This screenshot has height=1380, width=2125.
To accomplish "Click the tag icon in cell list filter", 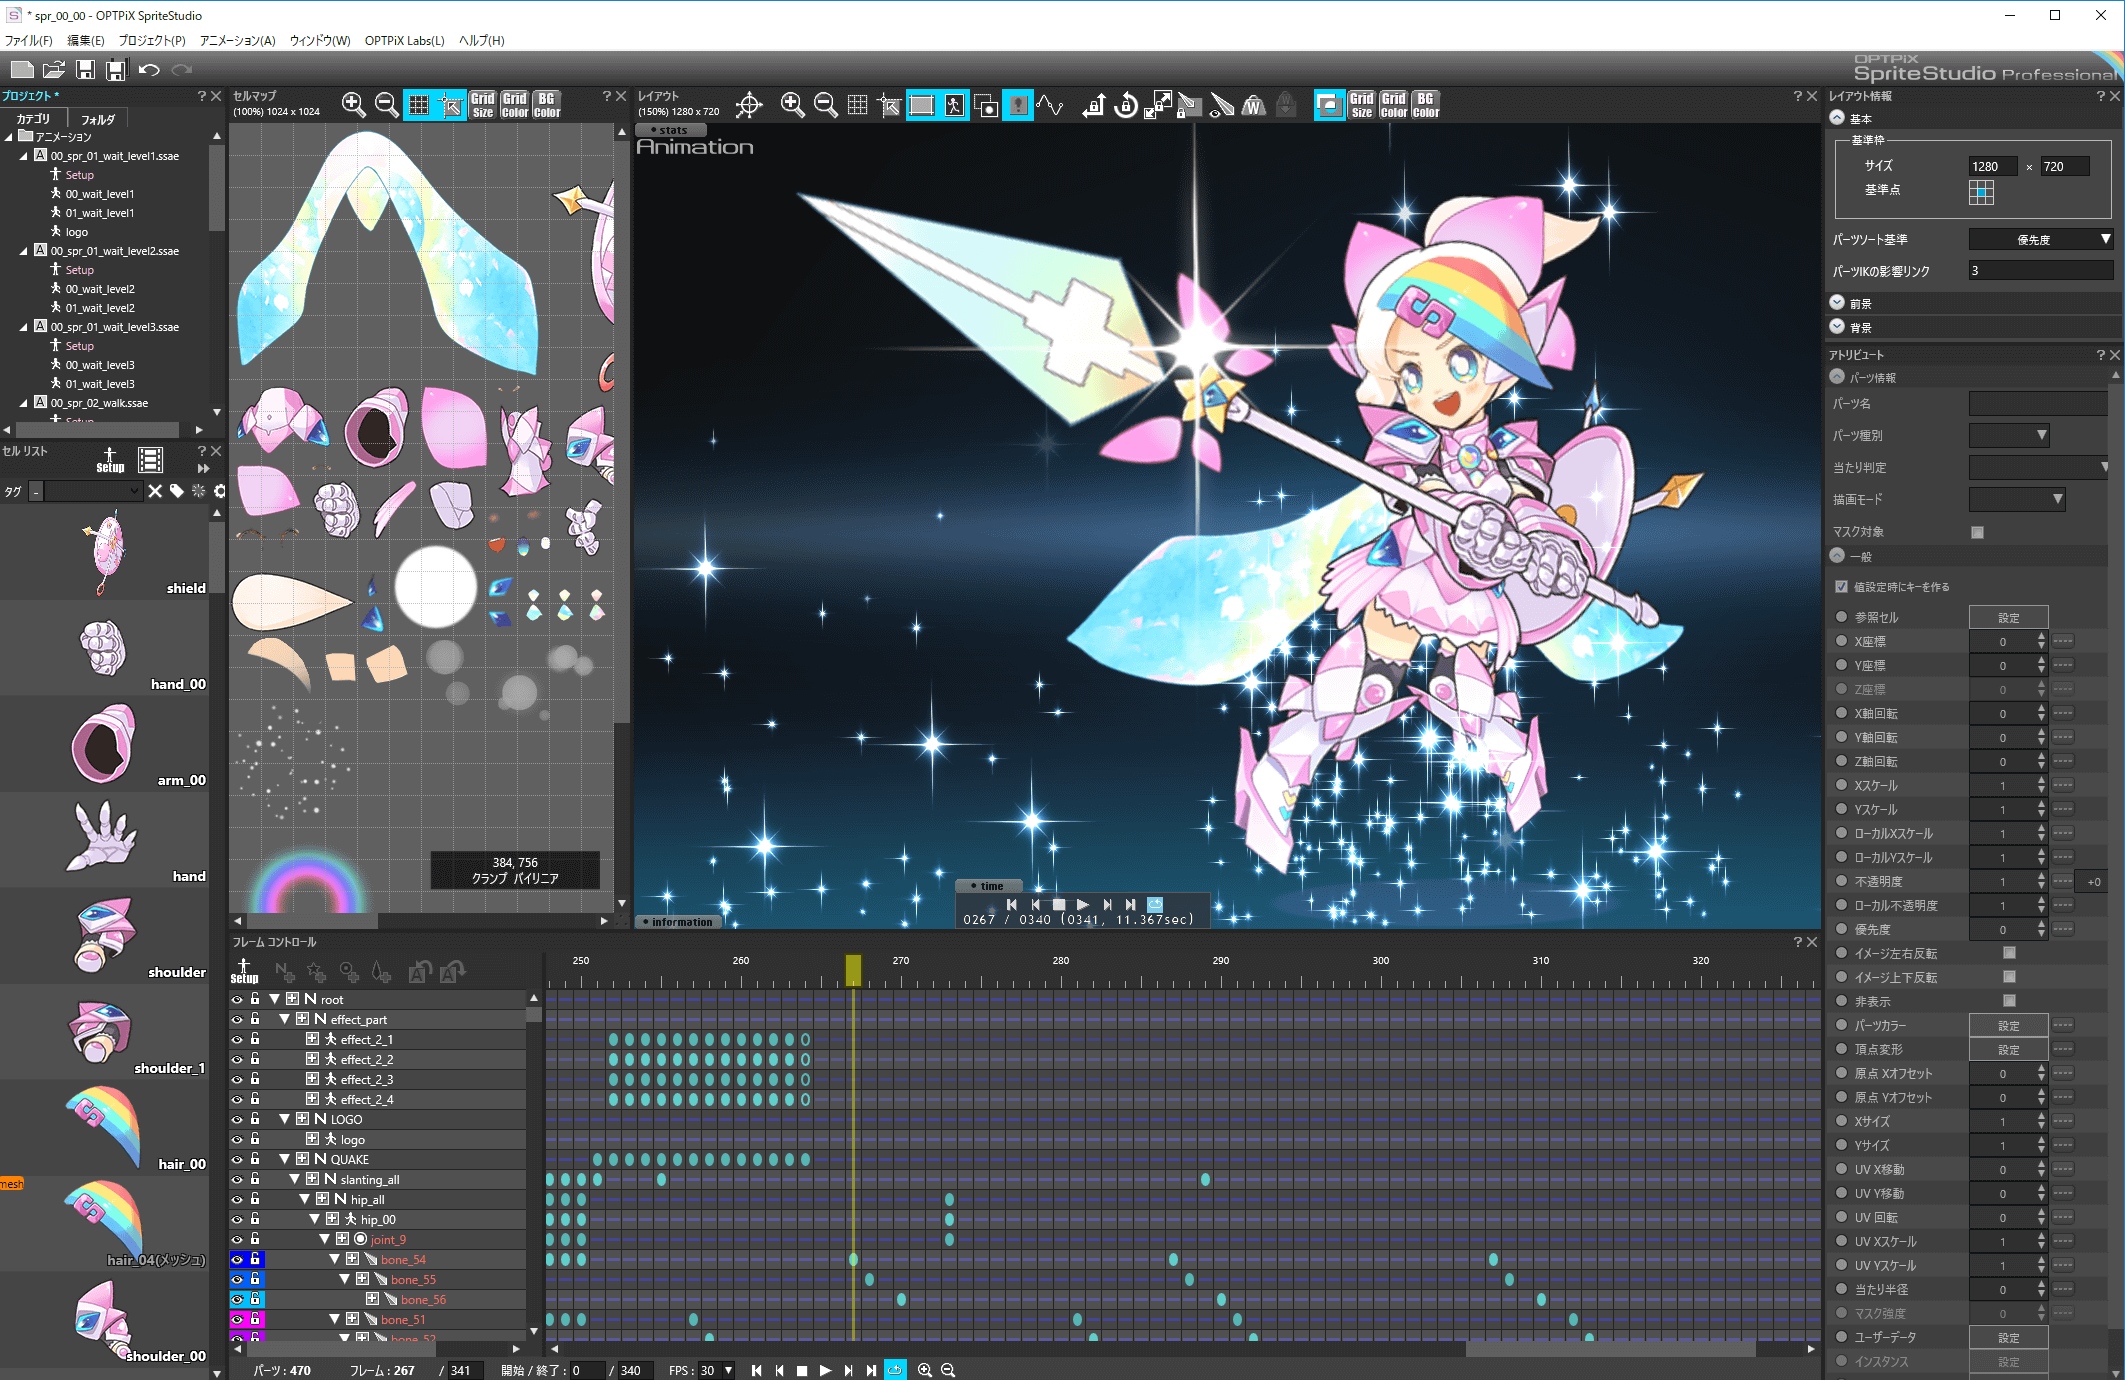I will [x=177, y=491].
